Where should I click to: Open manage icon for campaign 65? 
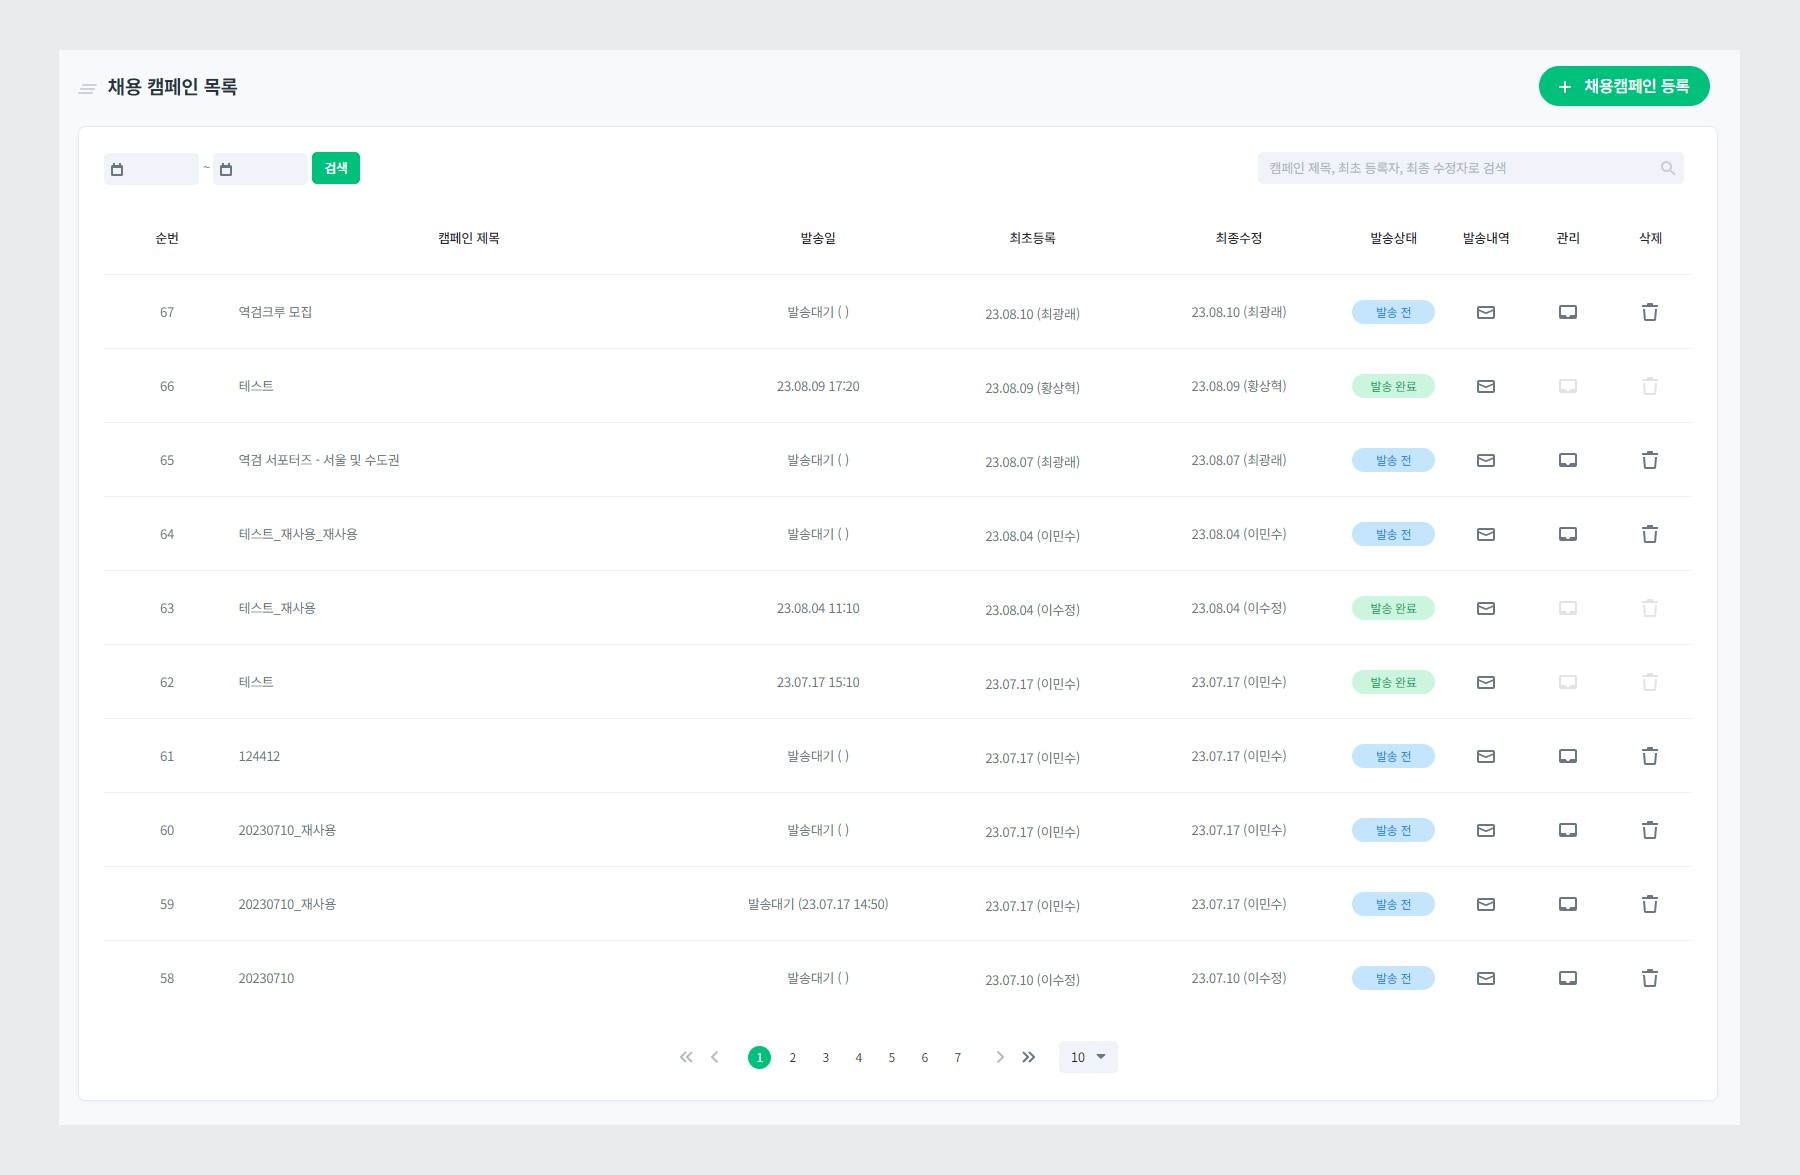tap(1568, 460)
